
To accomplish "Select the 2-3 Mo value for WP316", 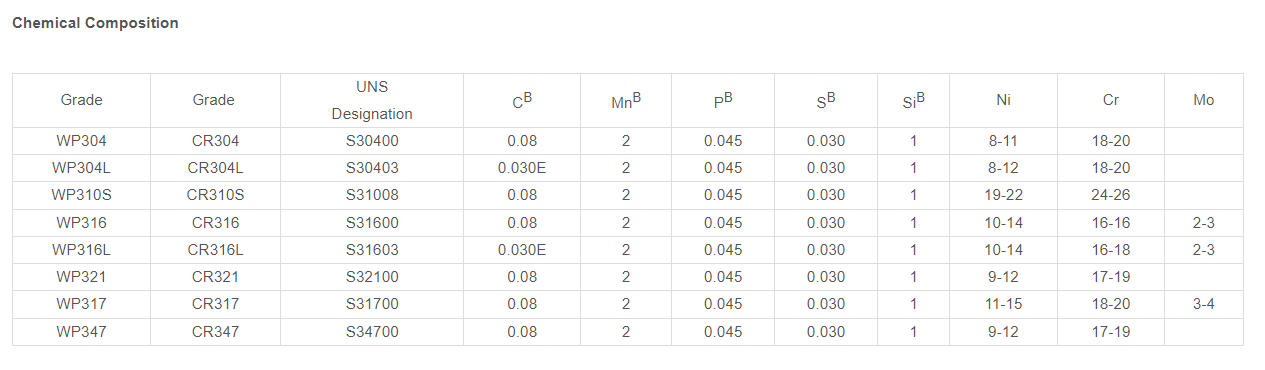I will pos(1204,223).
